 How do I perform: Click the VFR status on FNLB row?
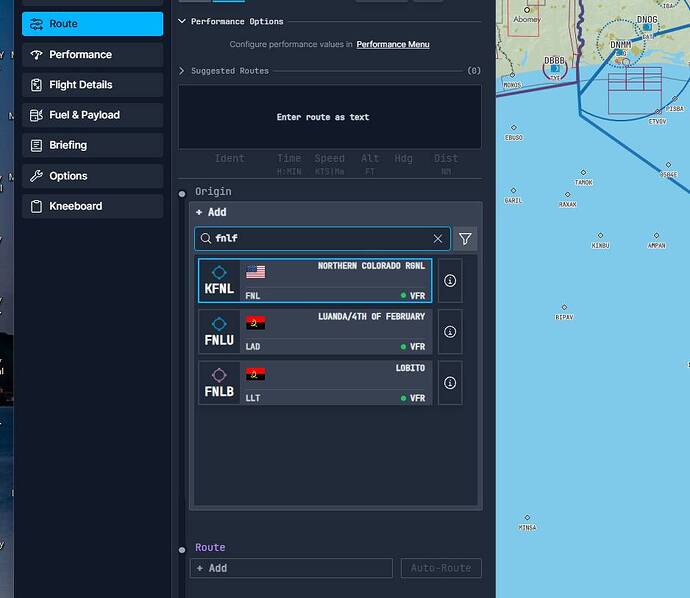[x=413, y=398]
